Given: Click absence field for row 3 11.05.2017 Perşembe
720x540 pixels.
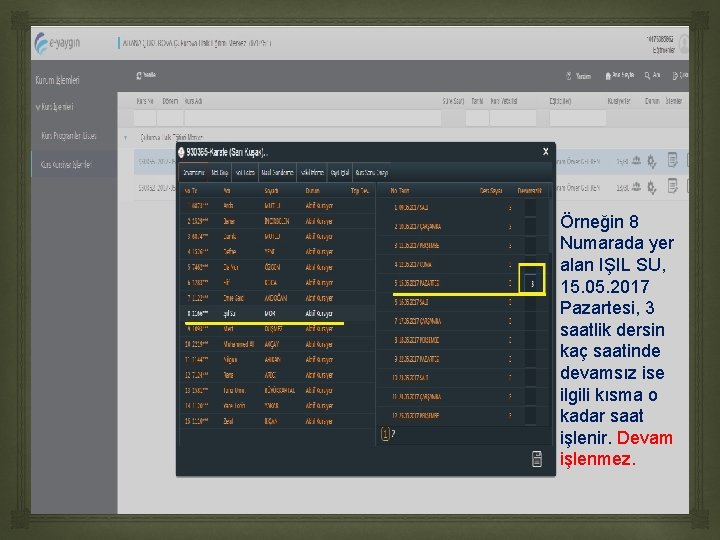Looking at the screenshot, I should coord(531,246).
